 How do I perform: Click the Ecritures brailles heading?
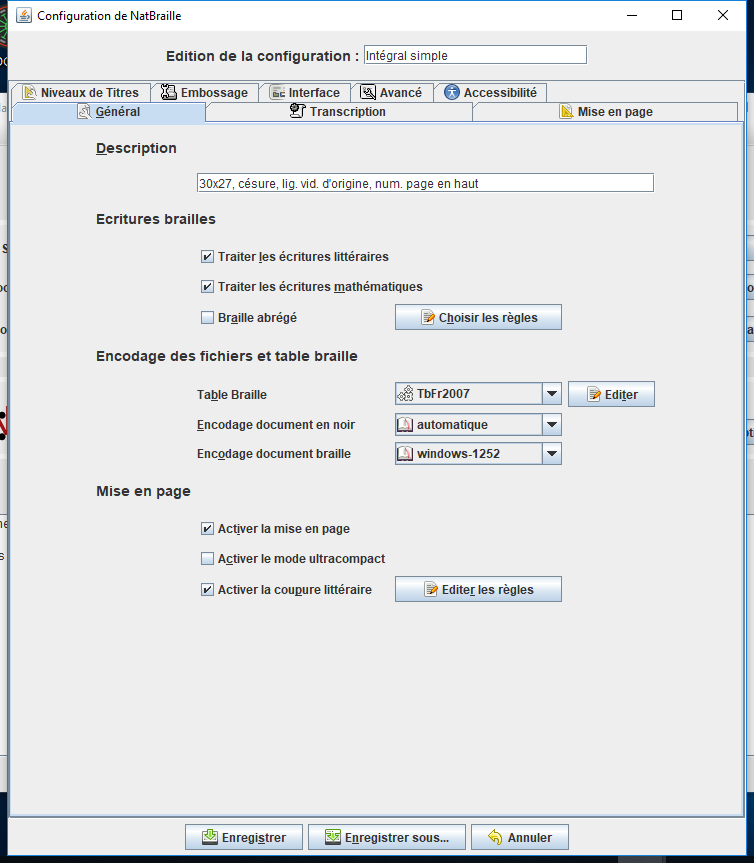point(156,219)
